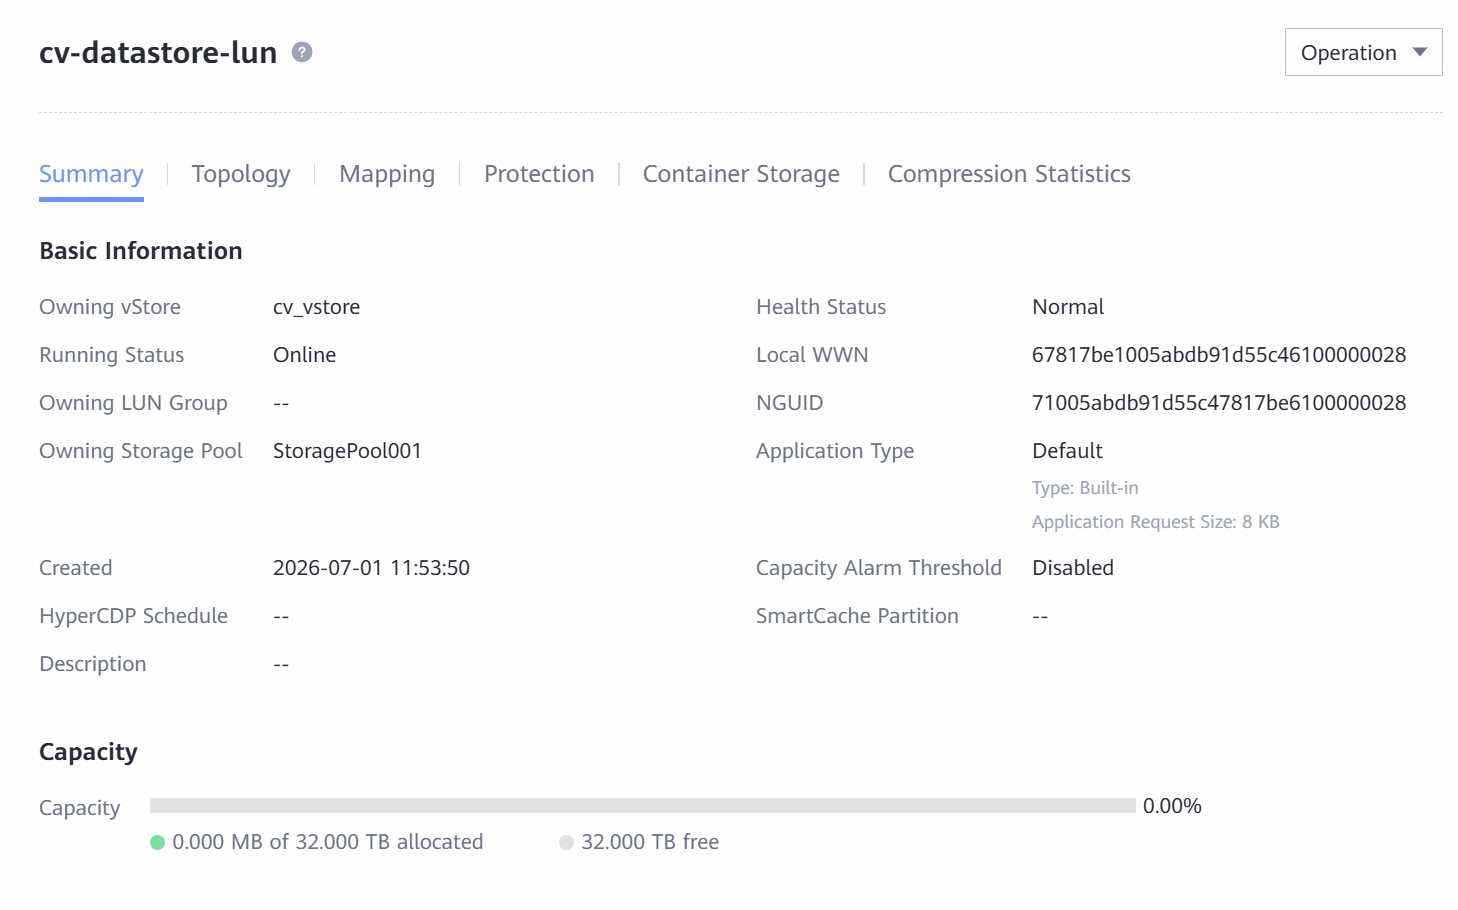This screenshot has height=910, width=1458.
Task: View the Container Storage tab
Action: 741,174
